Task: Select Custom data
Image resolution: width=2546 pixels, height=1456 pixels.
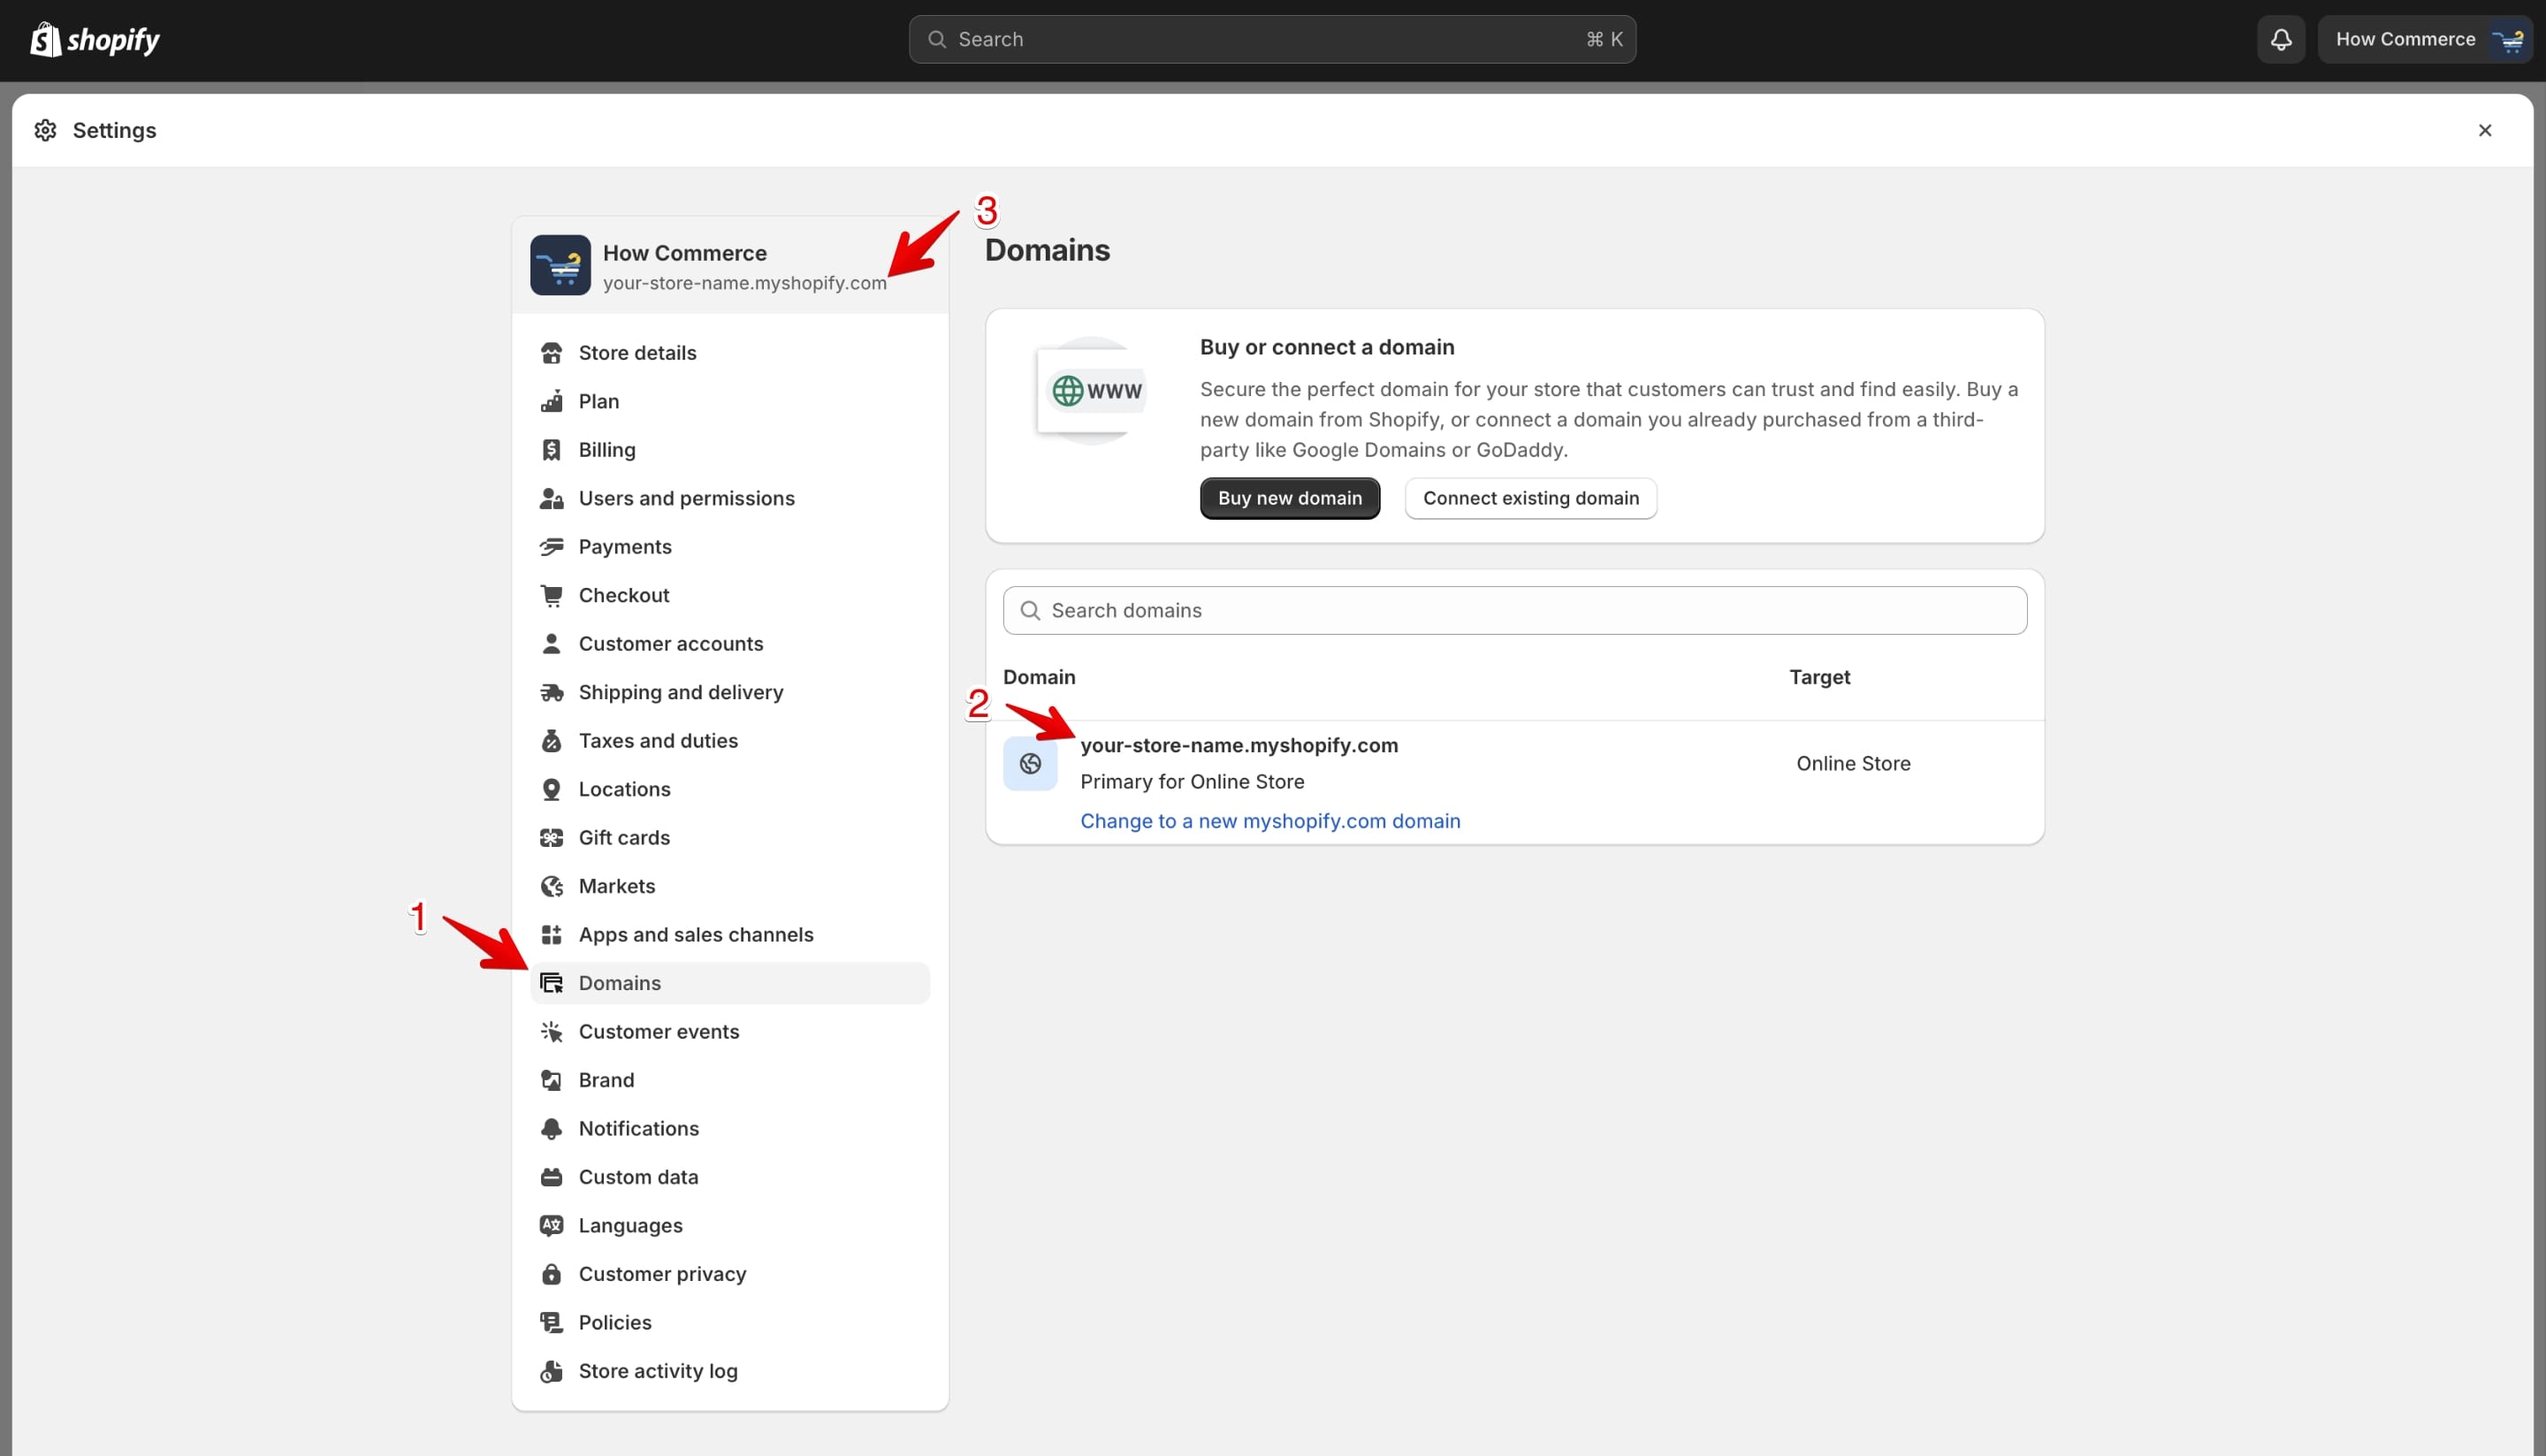Action: point(730,1177)
